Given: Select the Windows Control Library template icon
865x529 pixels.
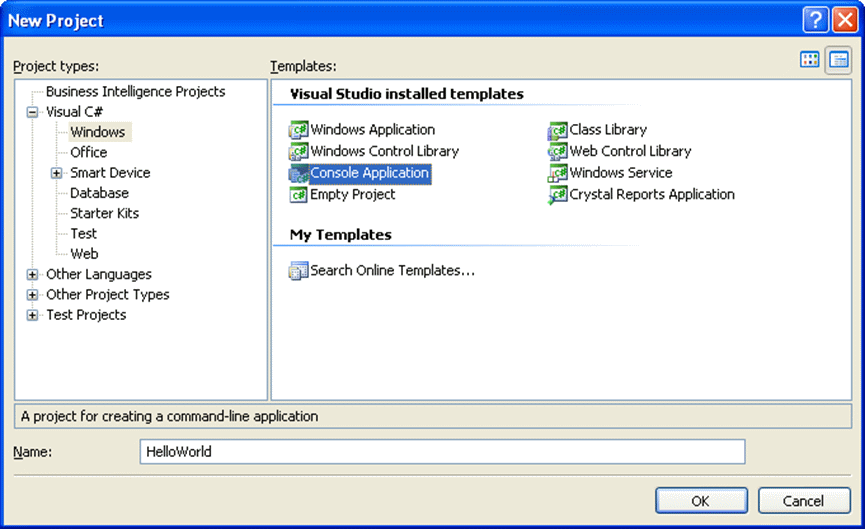Looking at the screenshot, I should click(x=298, y=151).
